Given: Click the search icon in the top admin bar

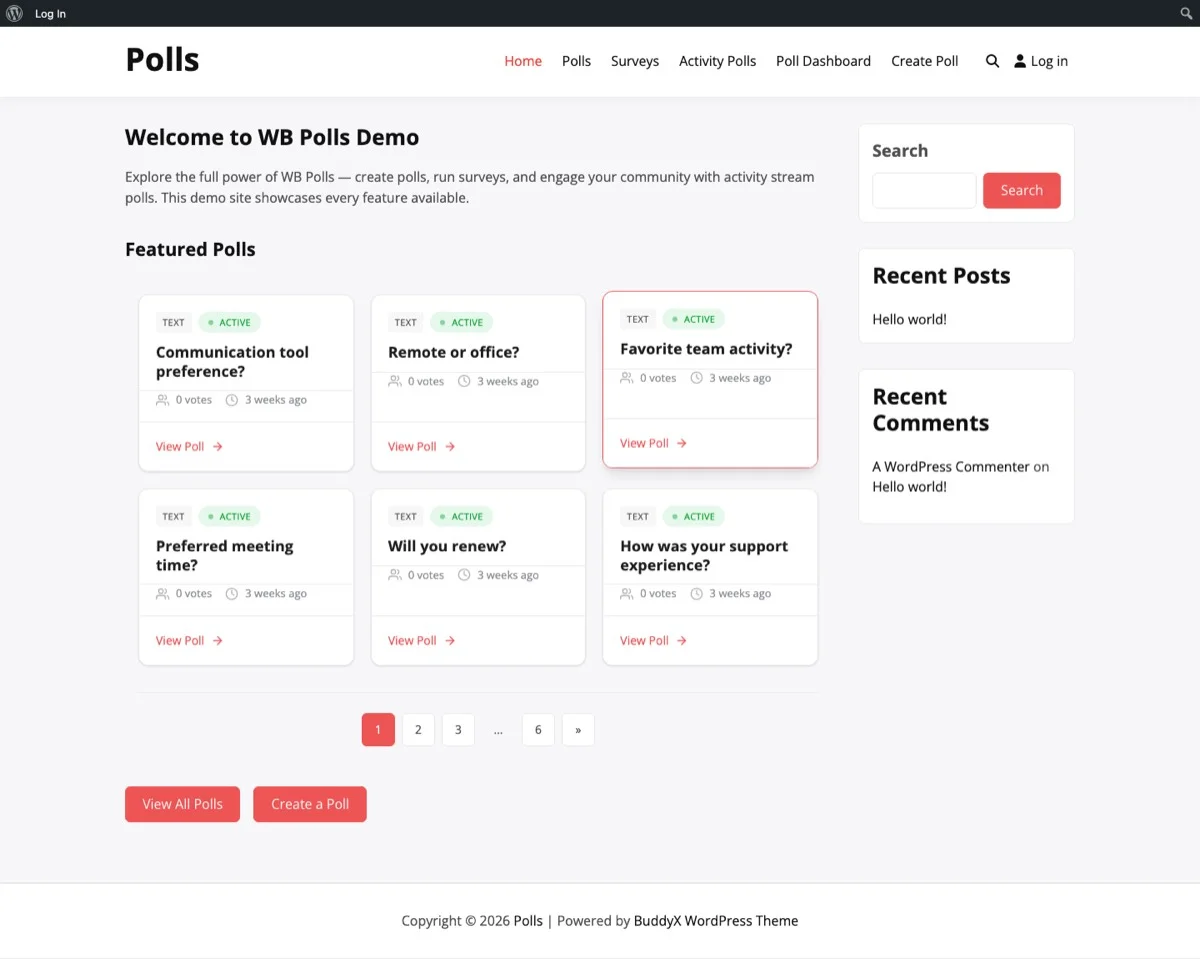Looking at the screenshot, I should point(1186,13).
